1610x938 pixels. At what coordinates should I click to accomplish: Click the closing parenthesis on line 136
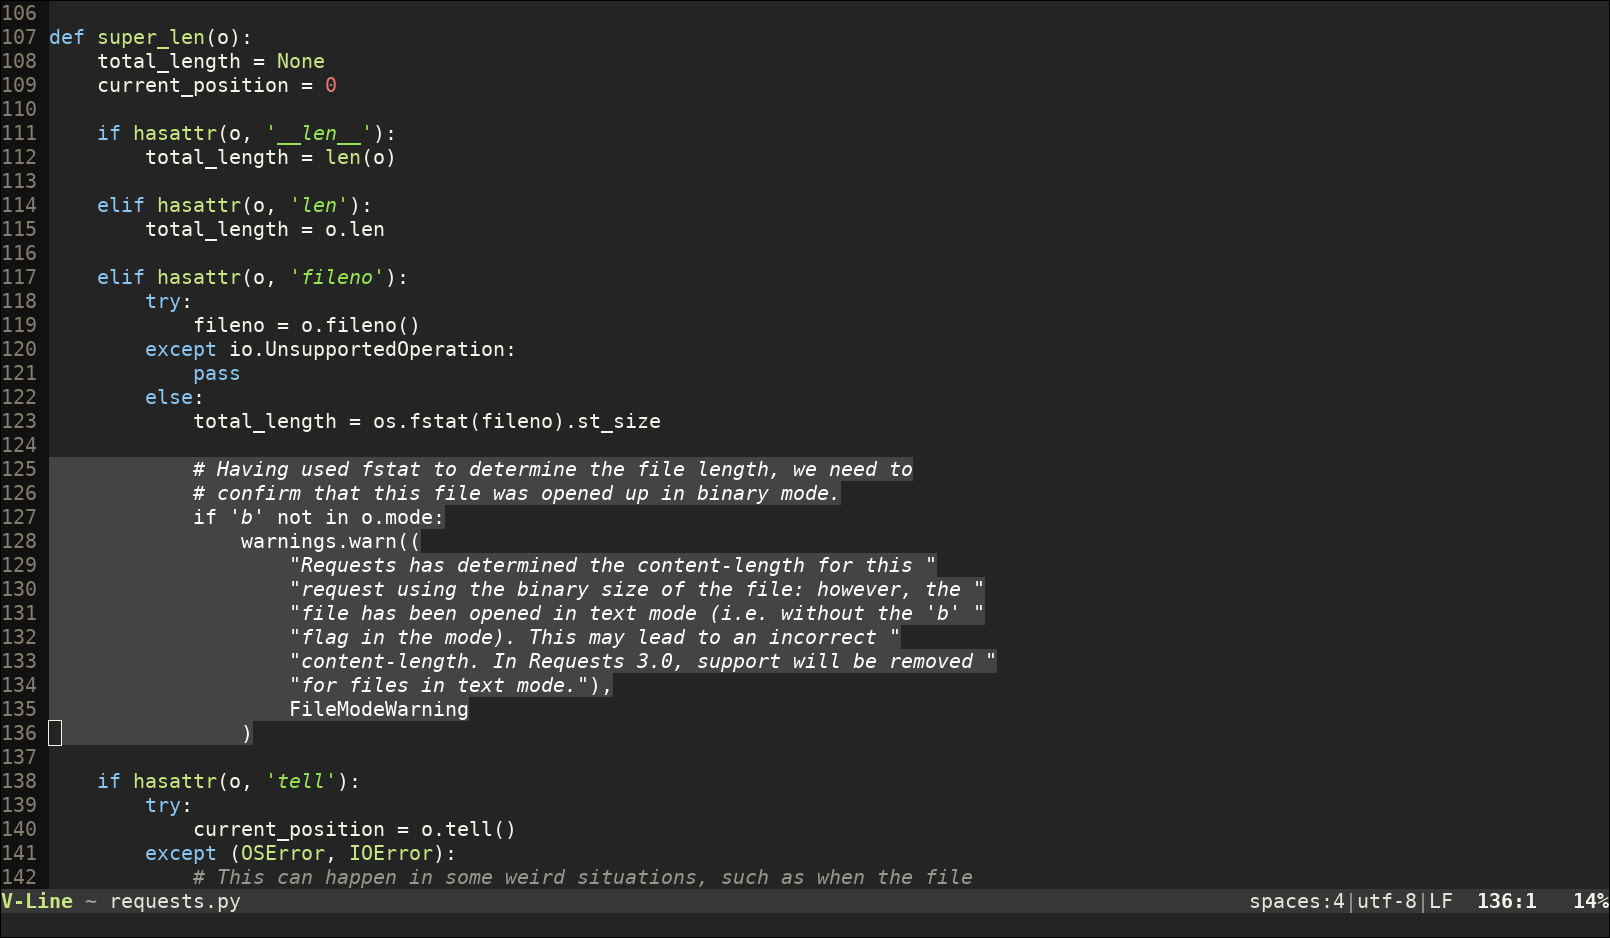[x=247, y=733]
